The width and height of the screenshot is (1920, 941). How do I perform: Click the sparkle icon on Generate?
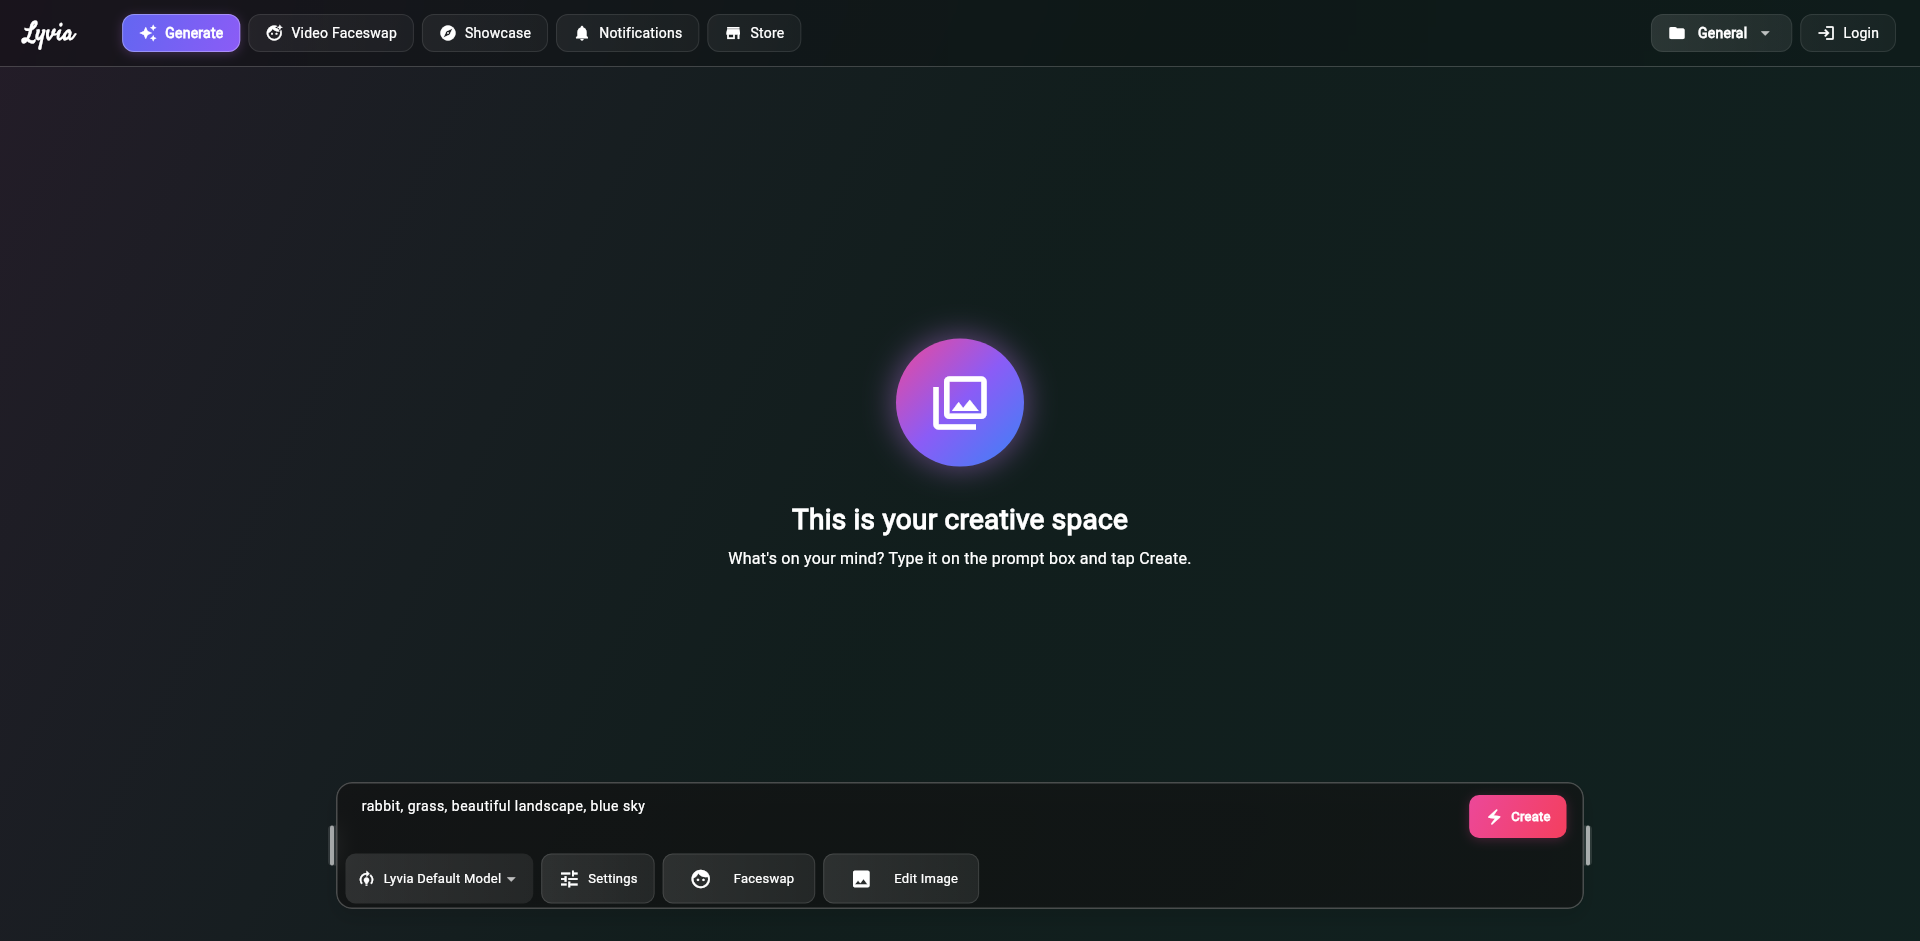147,33
